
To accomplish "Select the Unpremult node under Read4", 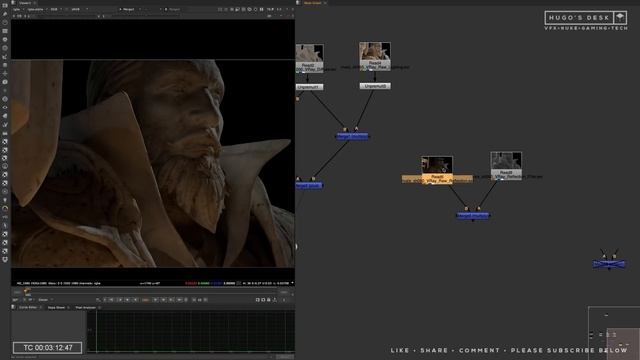I will pos(375,86).
